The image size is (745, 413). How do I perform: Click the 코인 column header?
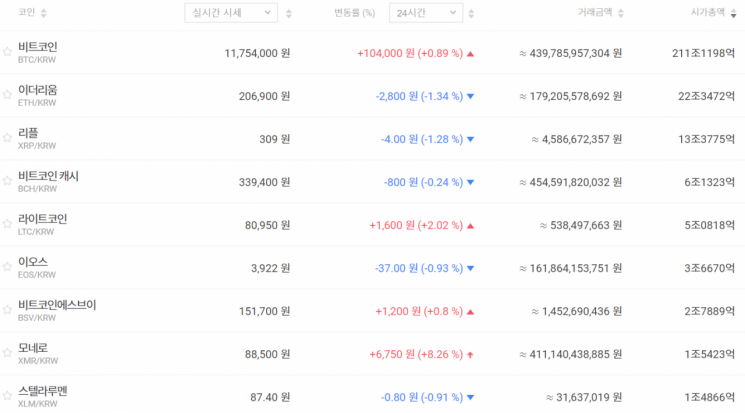point(27,12)
